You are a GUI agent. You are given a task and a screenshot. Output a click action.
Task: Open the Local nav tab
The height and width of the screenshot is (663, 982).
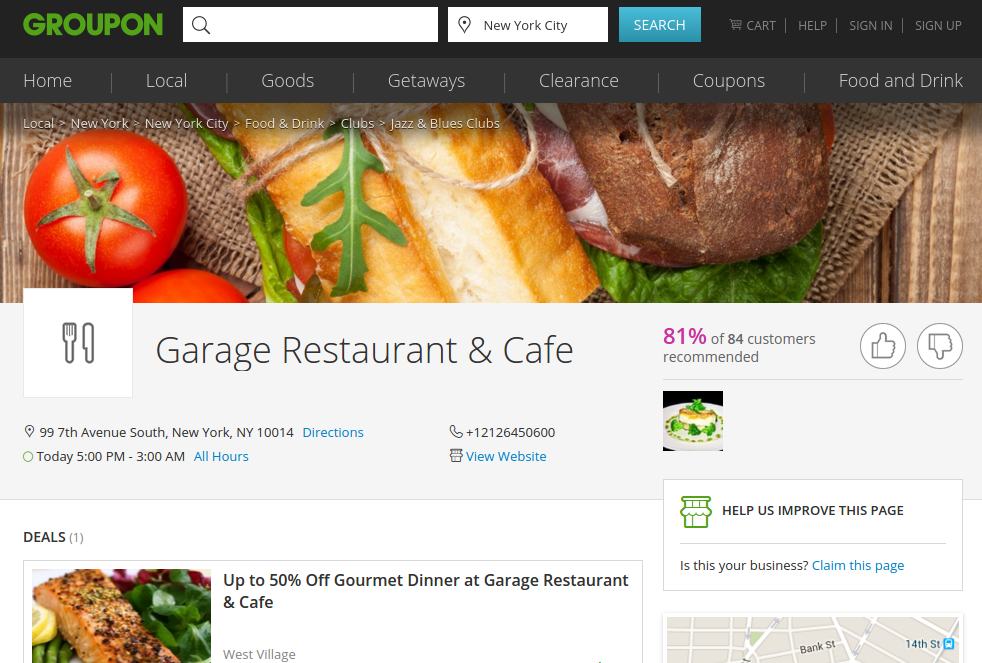[x=167, y=81]
